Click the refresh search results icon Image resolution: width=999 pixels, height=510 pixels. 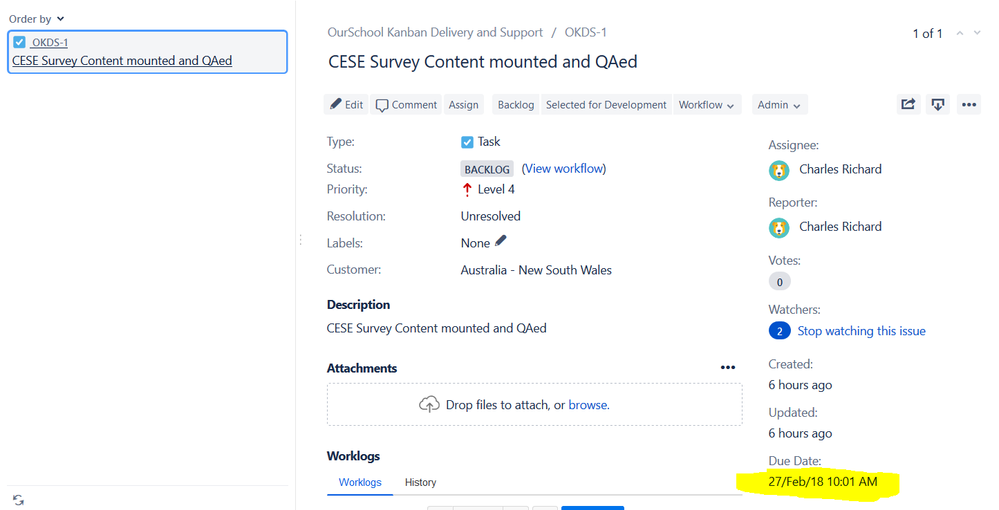pos(18,500)
